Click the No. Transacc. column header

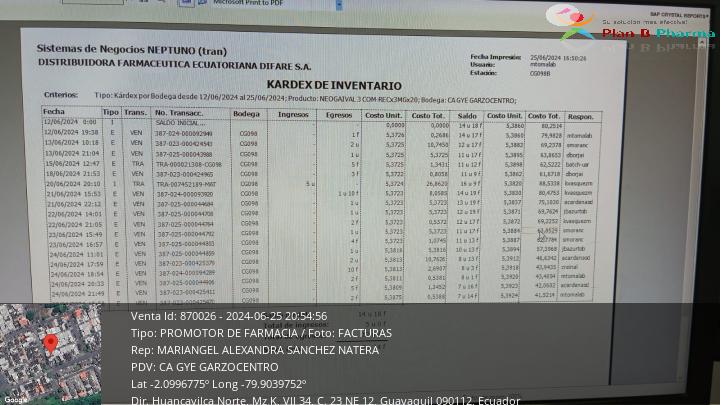click(x=179, y=113)
